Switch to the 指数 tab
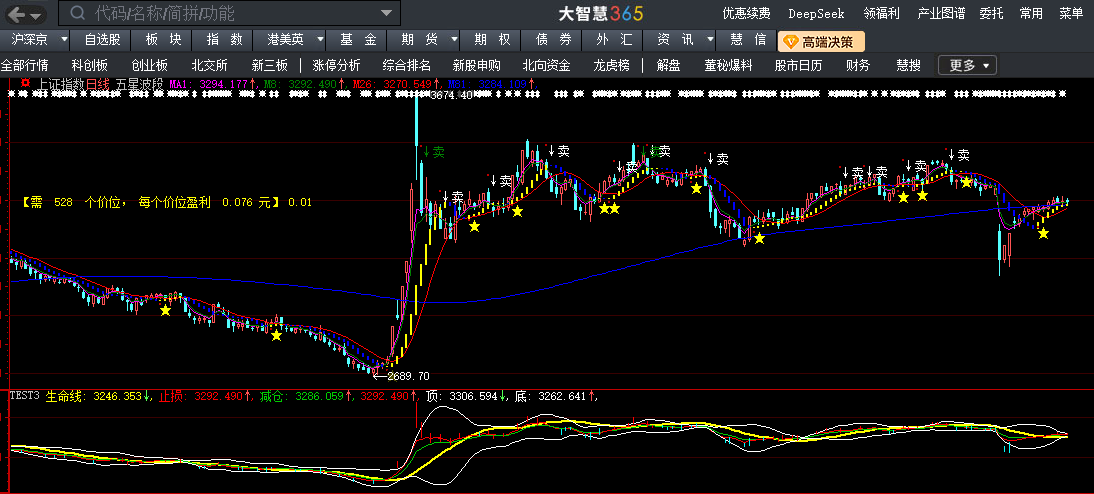 (224, 40)
